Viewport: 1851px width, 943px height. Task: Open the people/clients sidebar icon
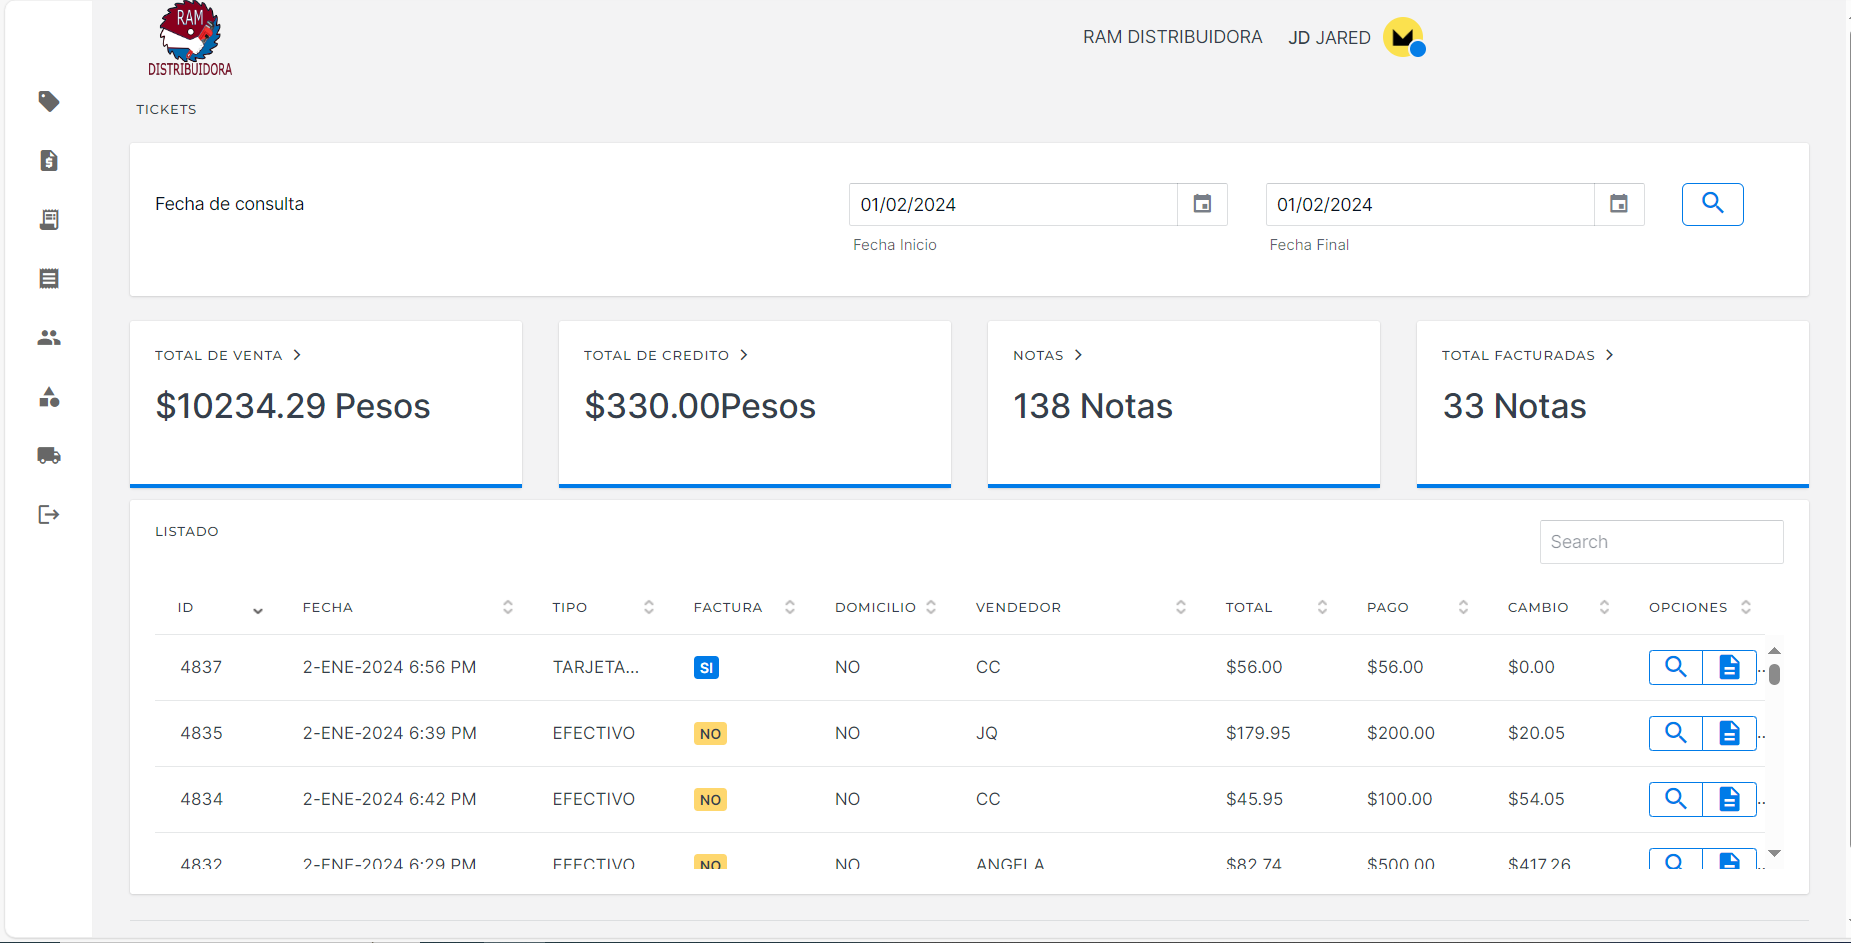49,338
